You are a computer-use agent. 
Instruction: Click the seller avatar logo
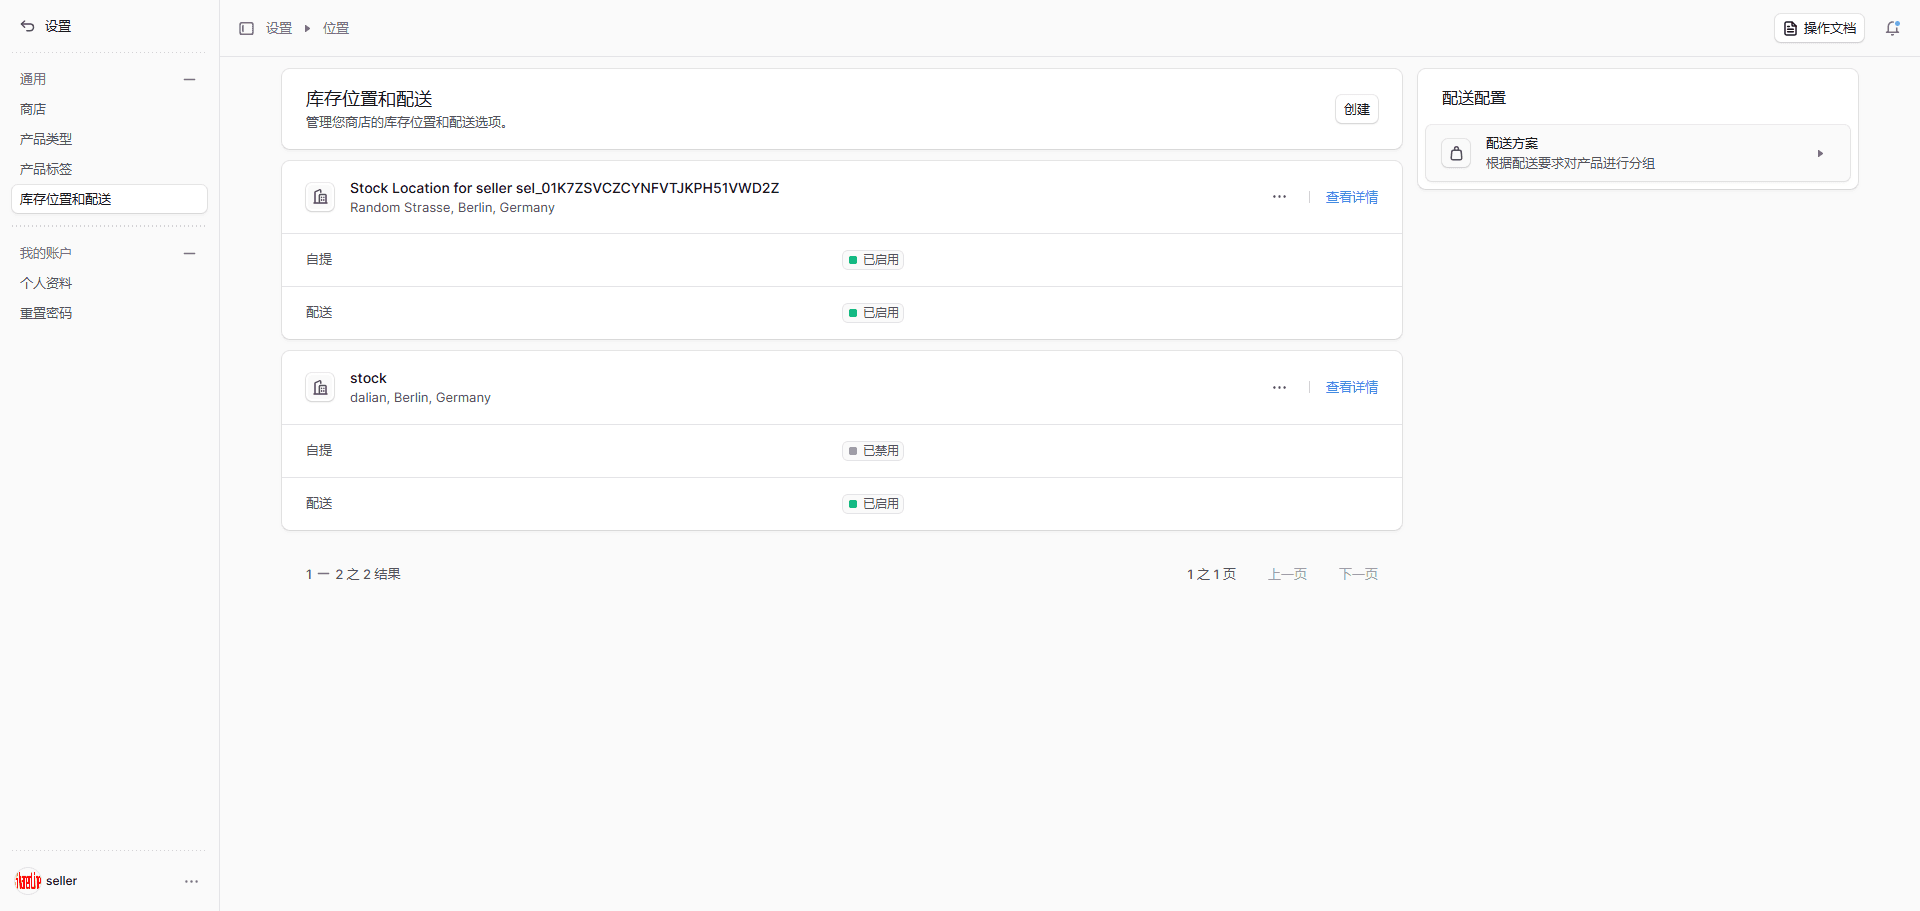28,881
